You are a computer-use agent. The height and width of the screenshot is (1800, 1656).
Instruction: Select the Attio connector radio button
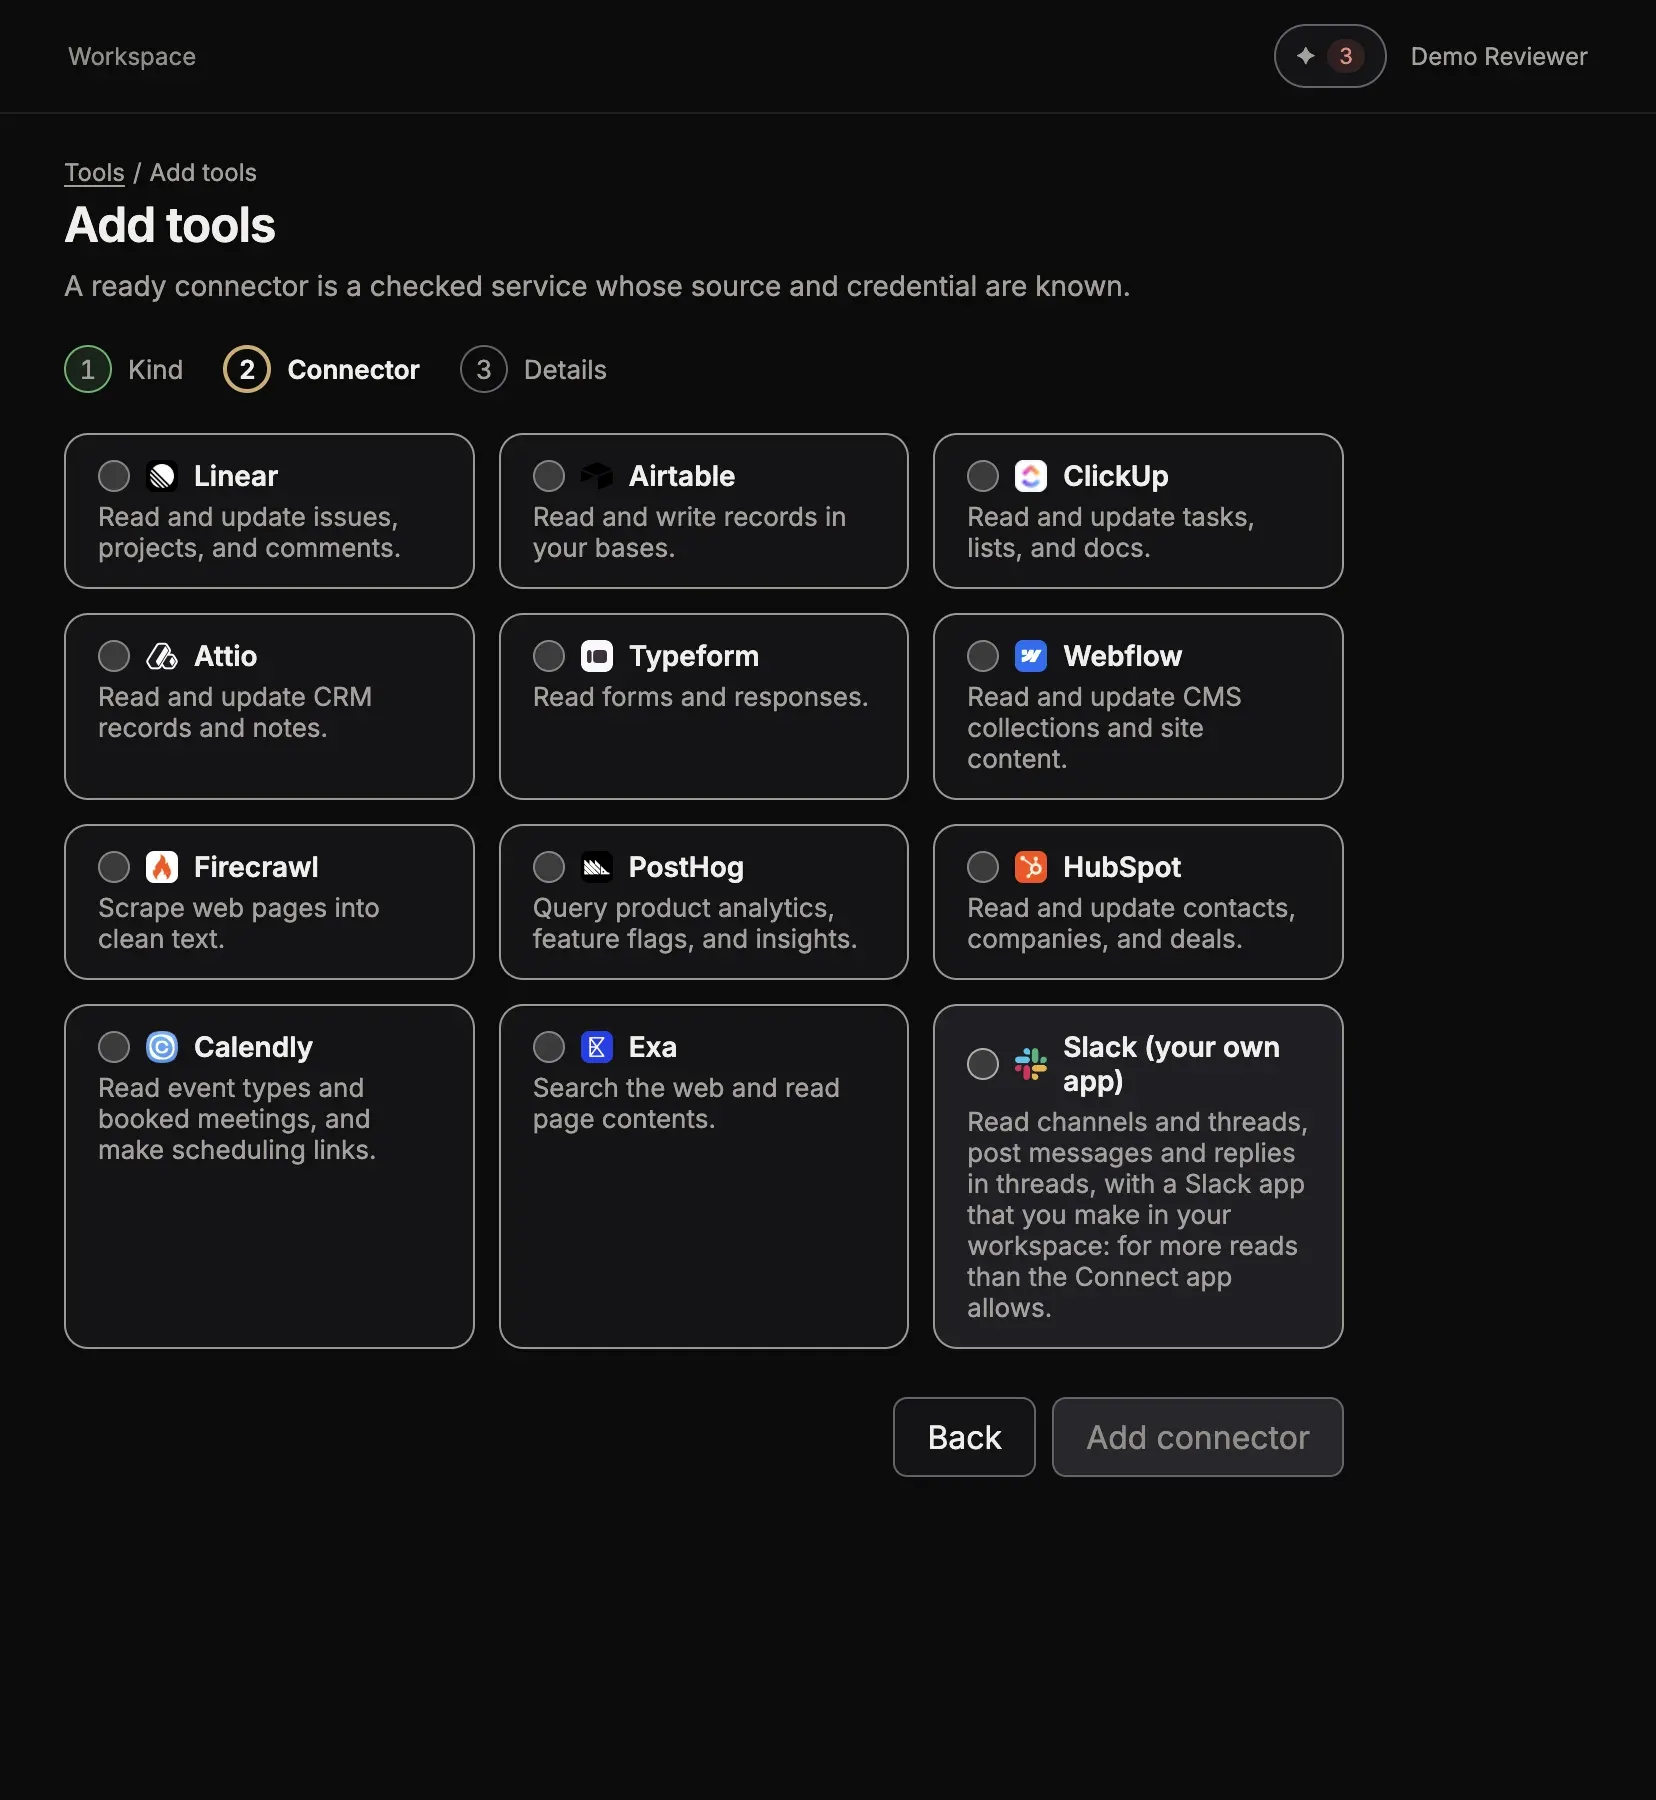114,656
